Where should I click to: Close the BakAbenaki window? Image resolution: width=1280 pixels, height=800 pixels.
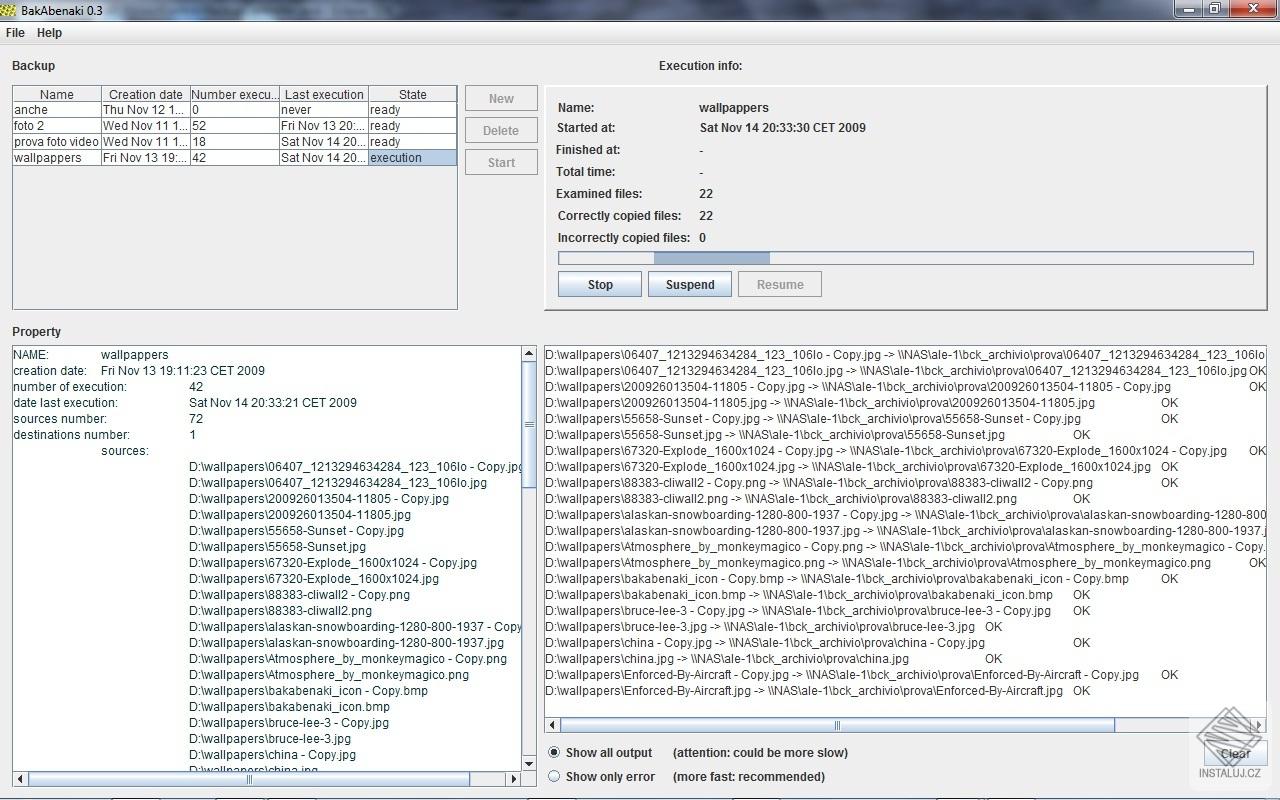pos(1252,9)
